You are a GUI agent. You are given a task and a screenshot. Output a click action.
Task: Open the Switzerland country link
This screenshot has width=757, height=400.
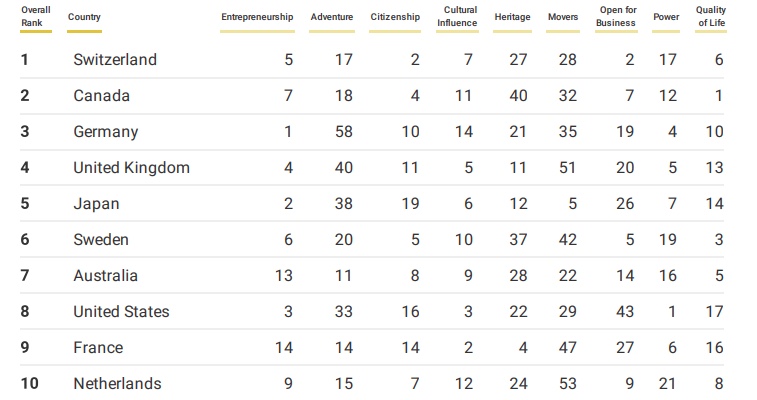pos(115,60)
